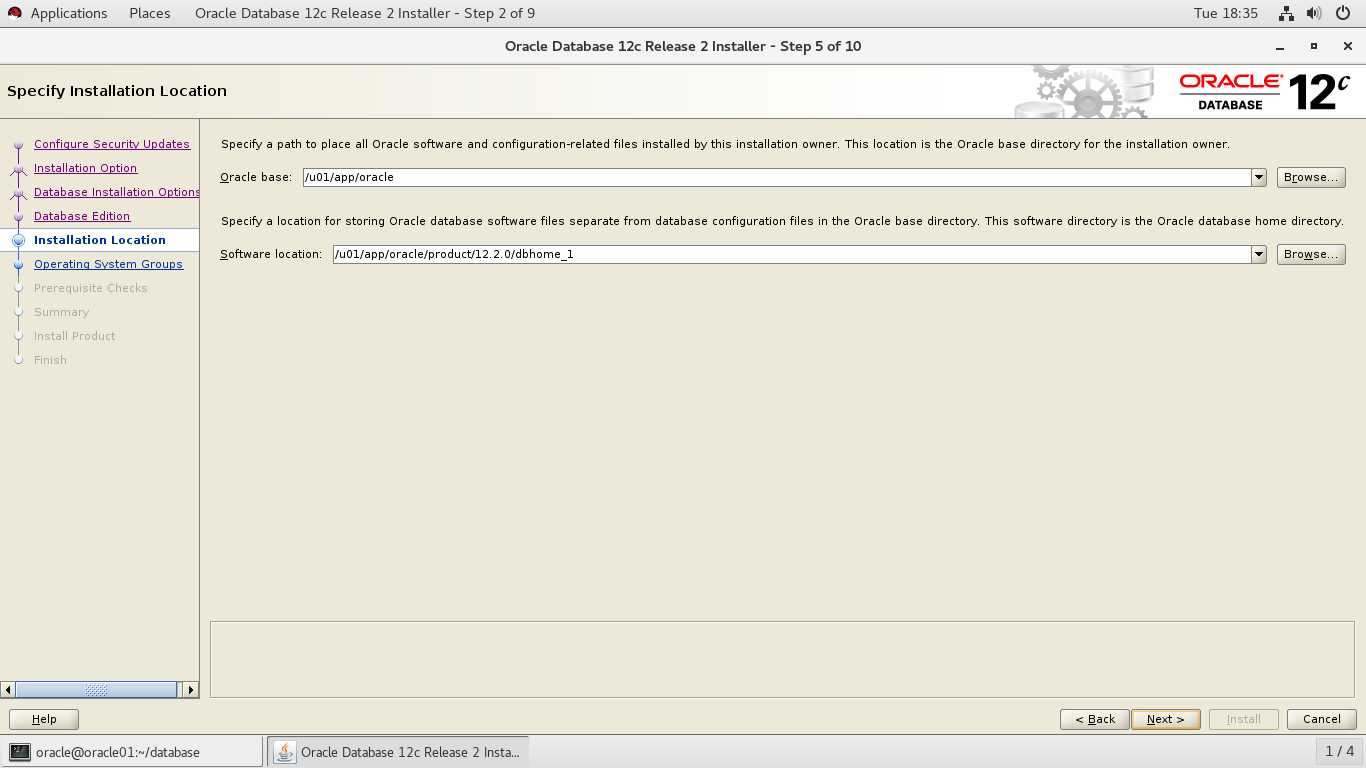1366x768 pixels.
Task: Click the 1 / 4 workspace switcher
Action: (x=1340, y=751)
